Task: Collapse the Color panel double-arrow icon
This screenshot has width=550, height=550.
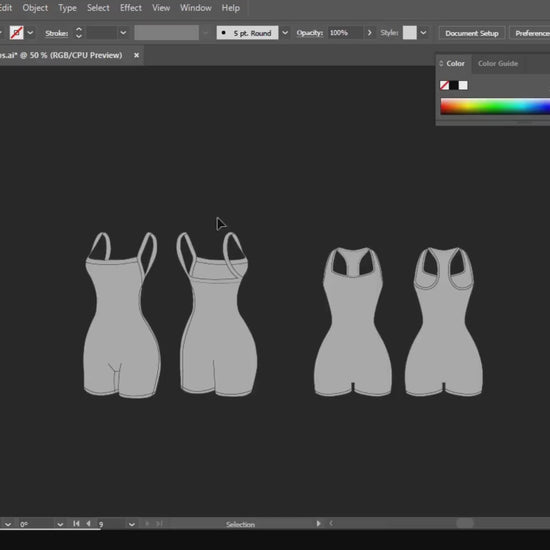Action: [441, 63]
